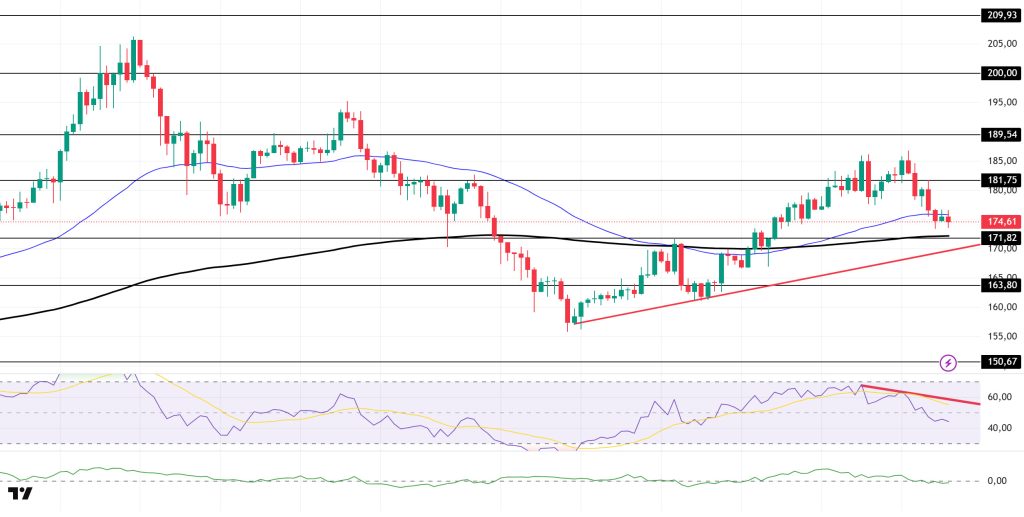This screenshot has width=1024, height=517.
Task: Click the red current price label 174,61
Action: tap(1000, 222)
